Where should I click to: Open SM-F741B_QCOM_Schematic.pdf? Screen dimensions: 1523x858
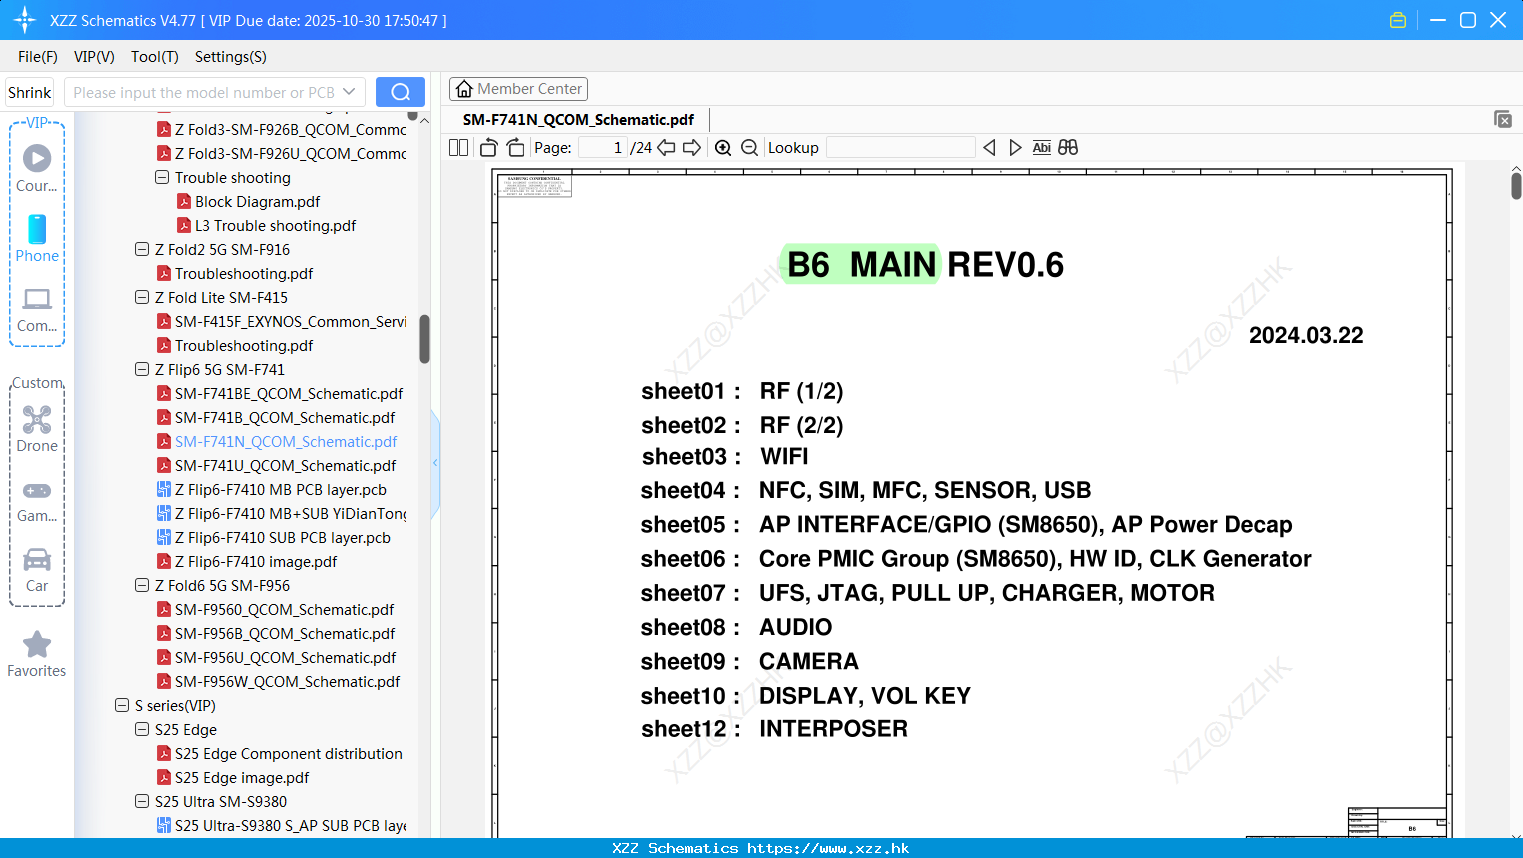(285, 417)
